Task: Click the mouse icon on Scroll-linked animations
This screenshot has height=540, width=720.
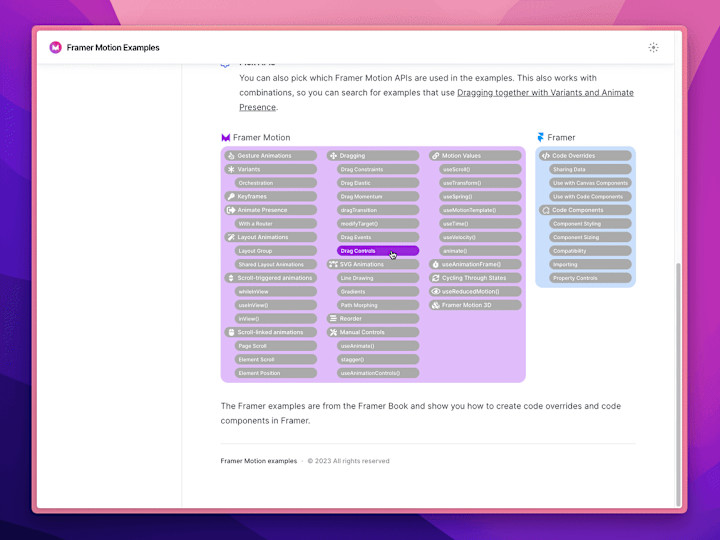Action: [x=231, y=332]
